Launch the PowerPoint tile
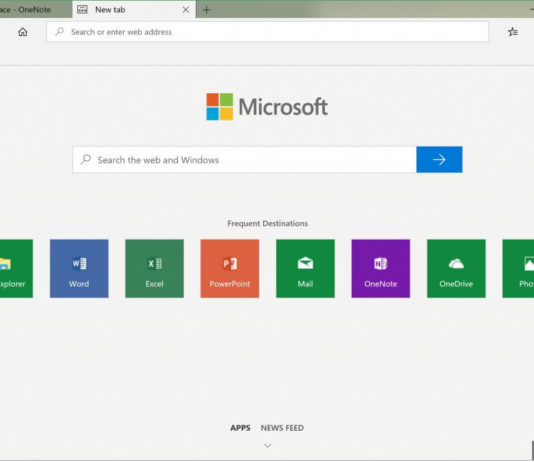The width and height of the screenshot is (534, 462). click(x=230, y=269)
